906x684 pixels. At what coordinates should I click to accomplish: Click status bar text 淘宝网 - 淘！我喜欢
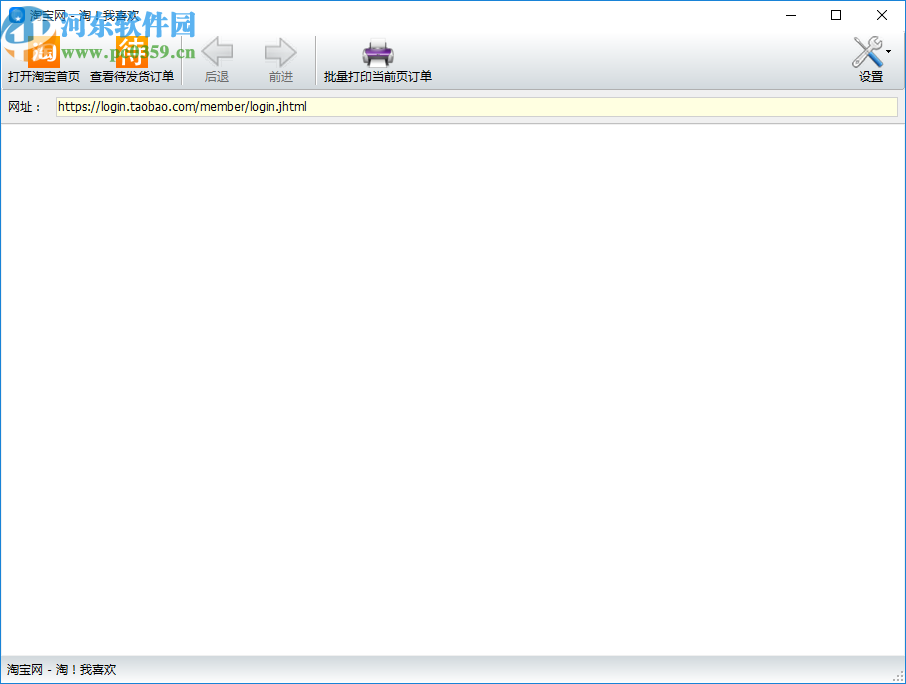(61, 670)
